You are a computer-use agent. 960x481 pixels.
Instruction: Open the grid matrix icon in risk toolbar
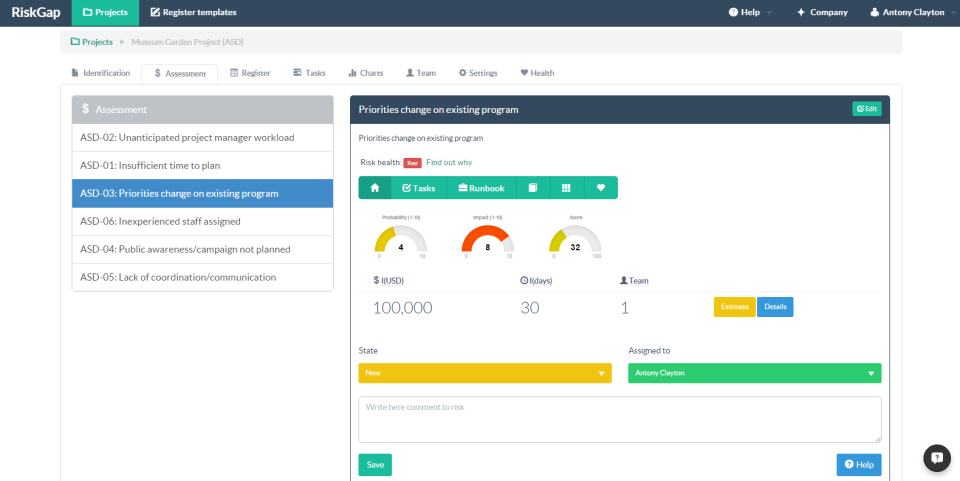click(566, 188)
